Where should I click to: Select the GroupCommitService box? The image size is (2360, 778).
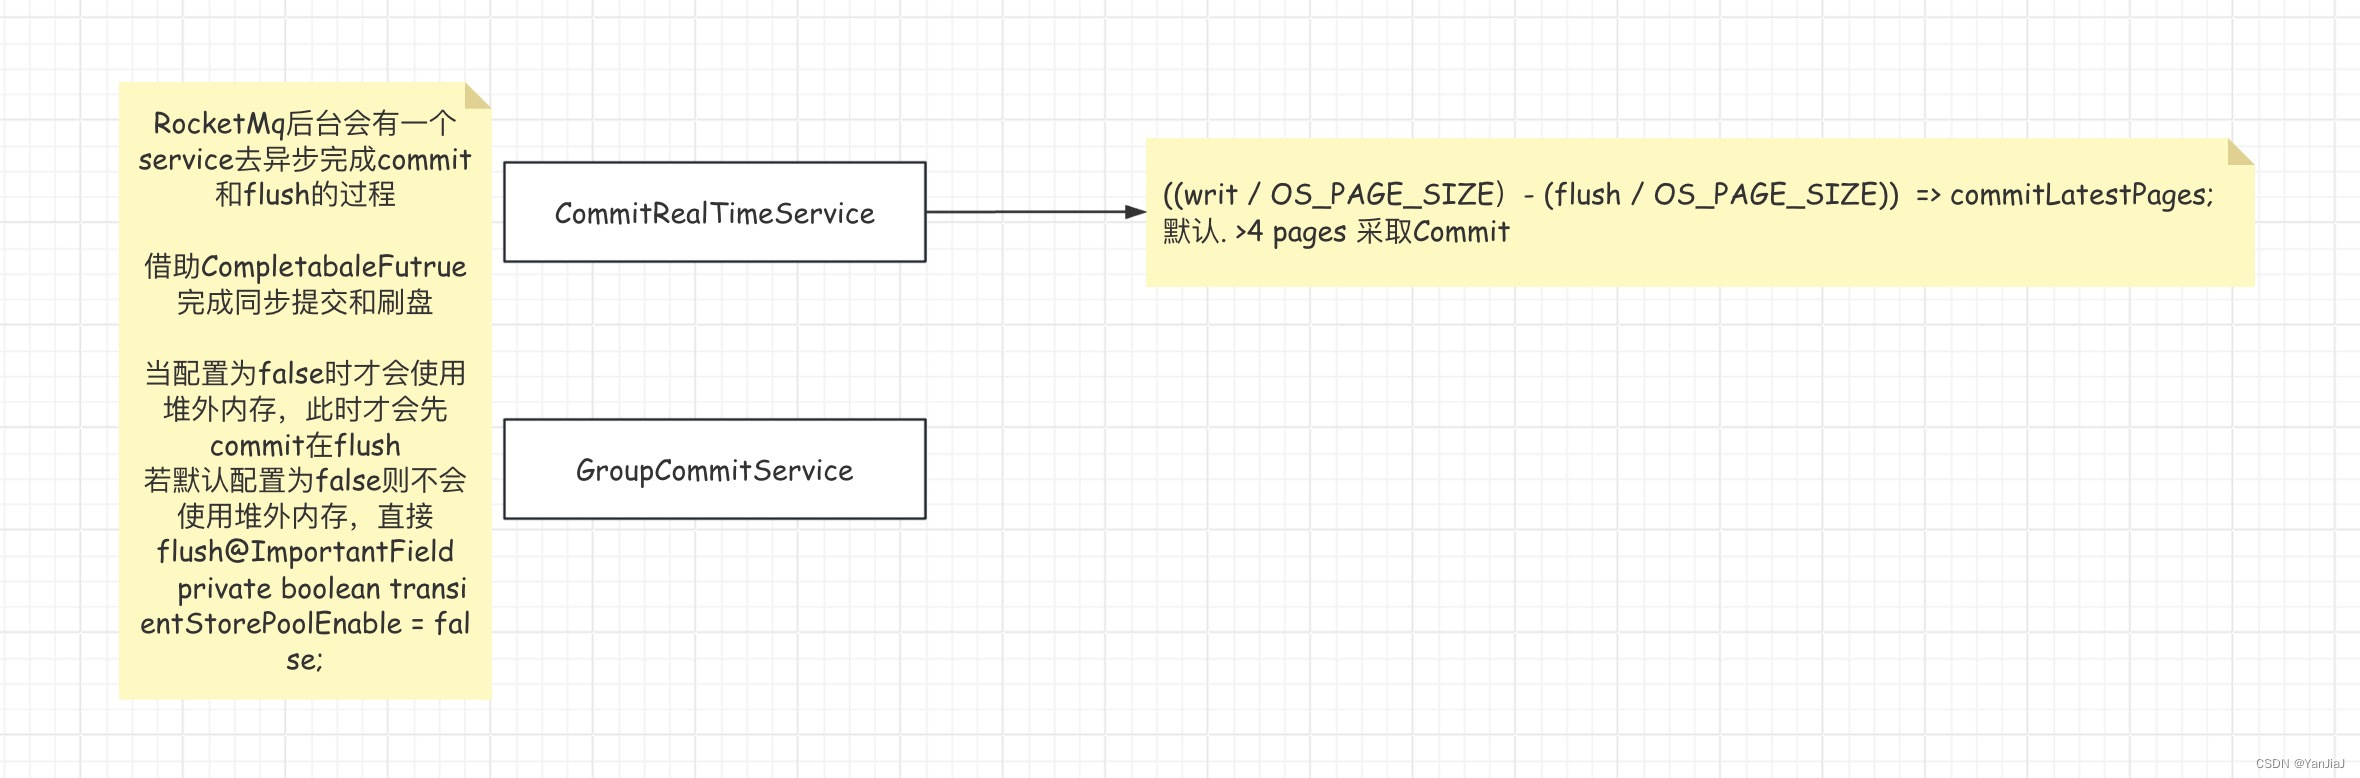pos(714,469)
